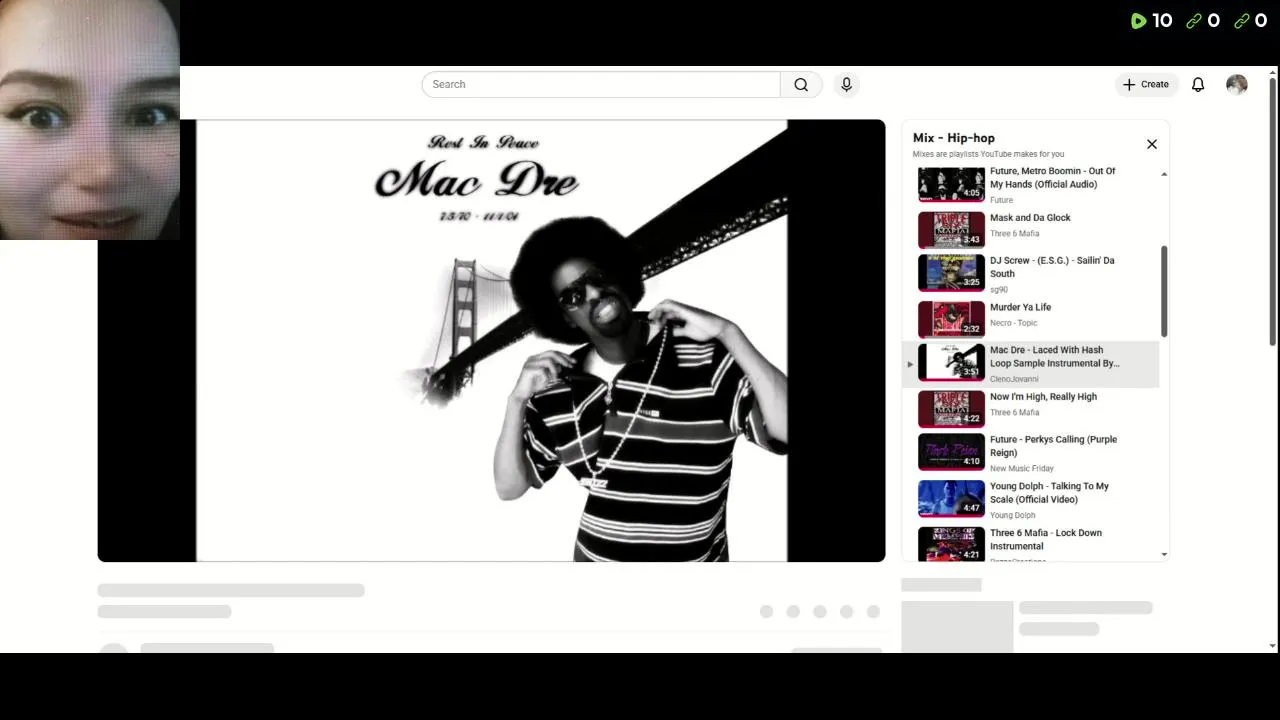Click channel name 'ClenoJovanni'

1014,379
